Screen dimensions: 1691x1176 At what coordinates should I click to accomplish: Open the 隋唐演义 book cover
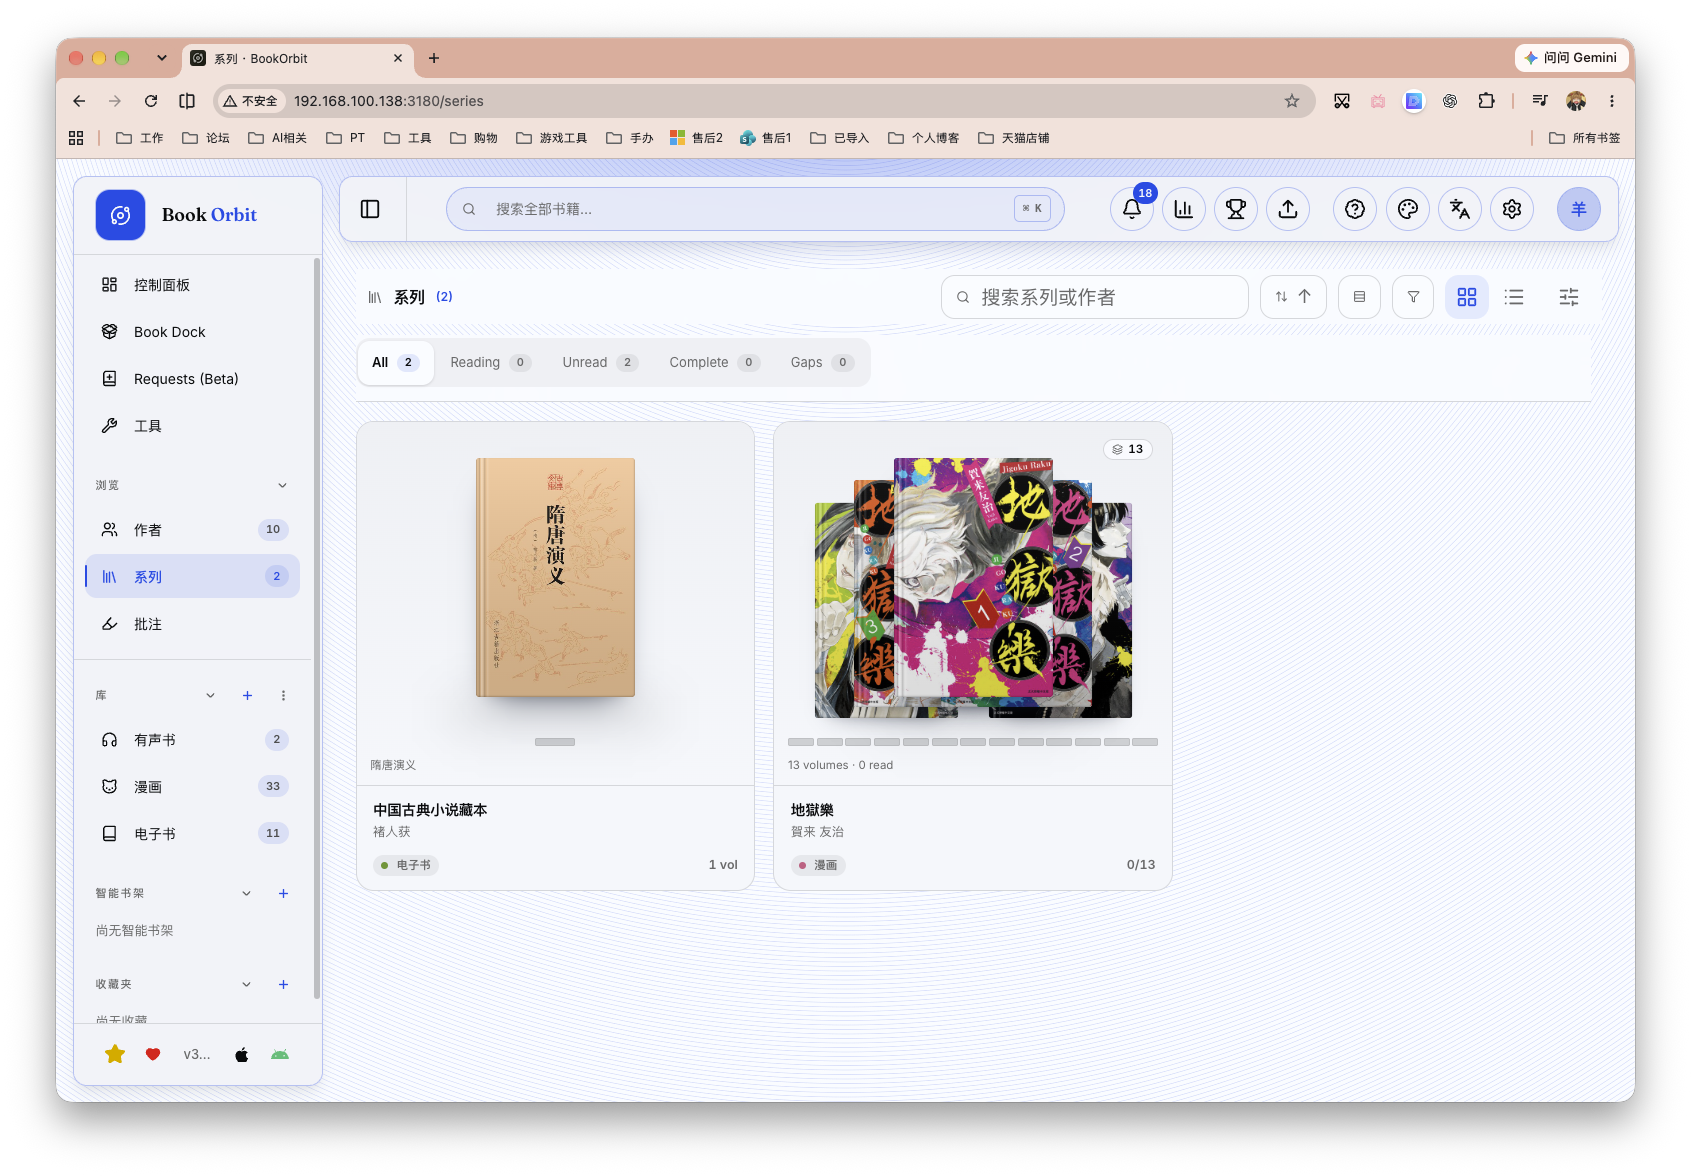coord(555,577)
